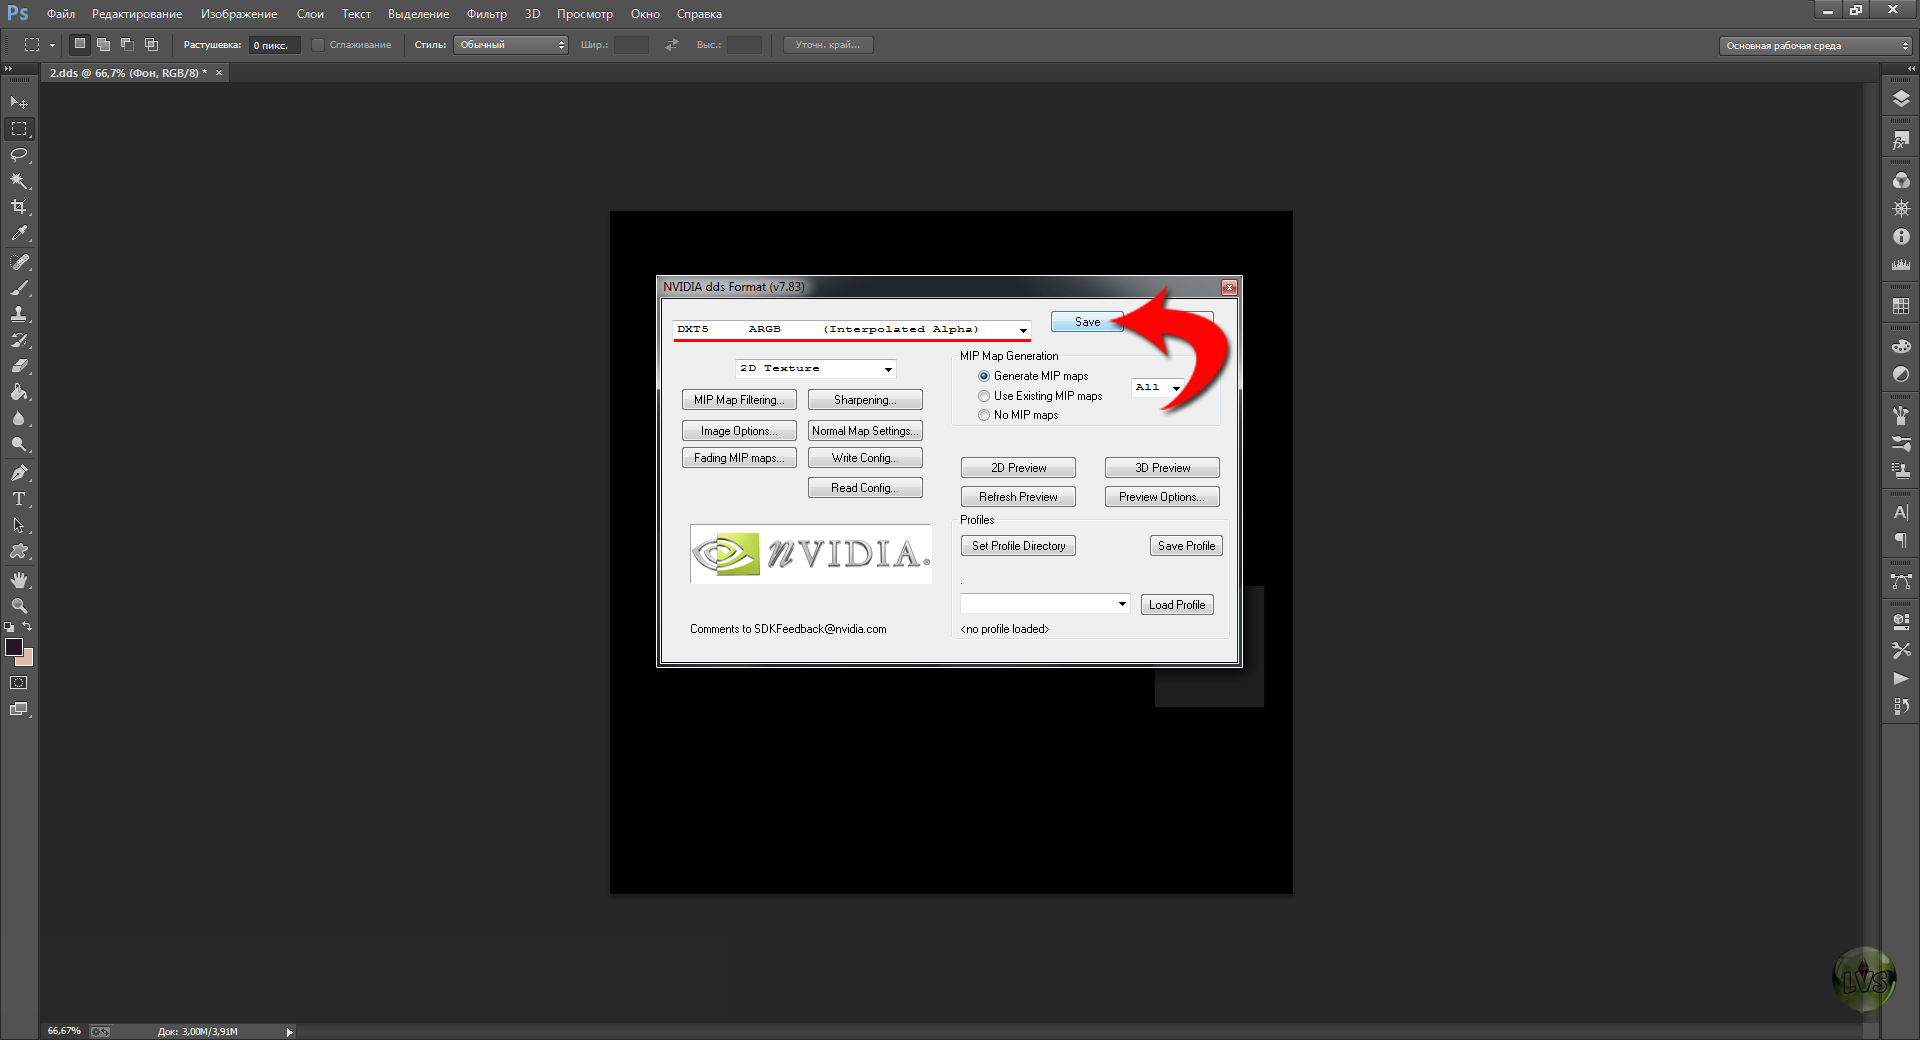Choose New selection mode in options bar
The image size is (1920, 1040).
pos(80,44)
